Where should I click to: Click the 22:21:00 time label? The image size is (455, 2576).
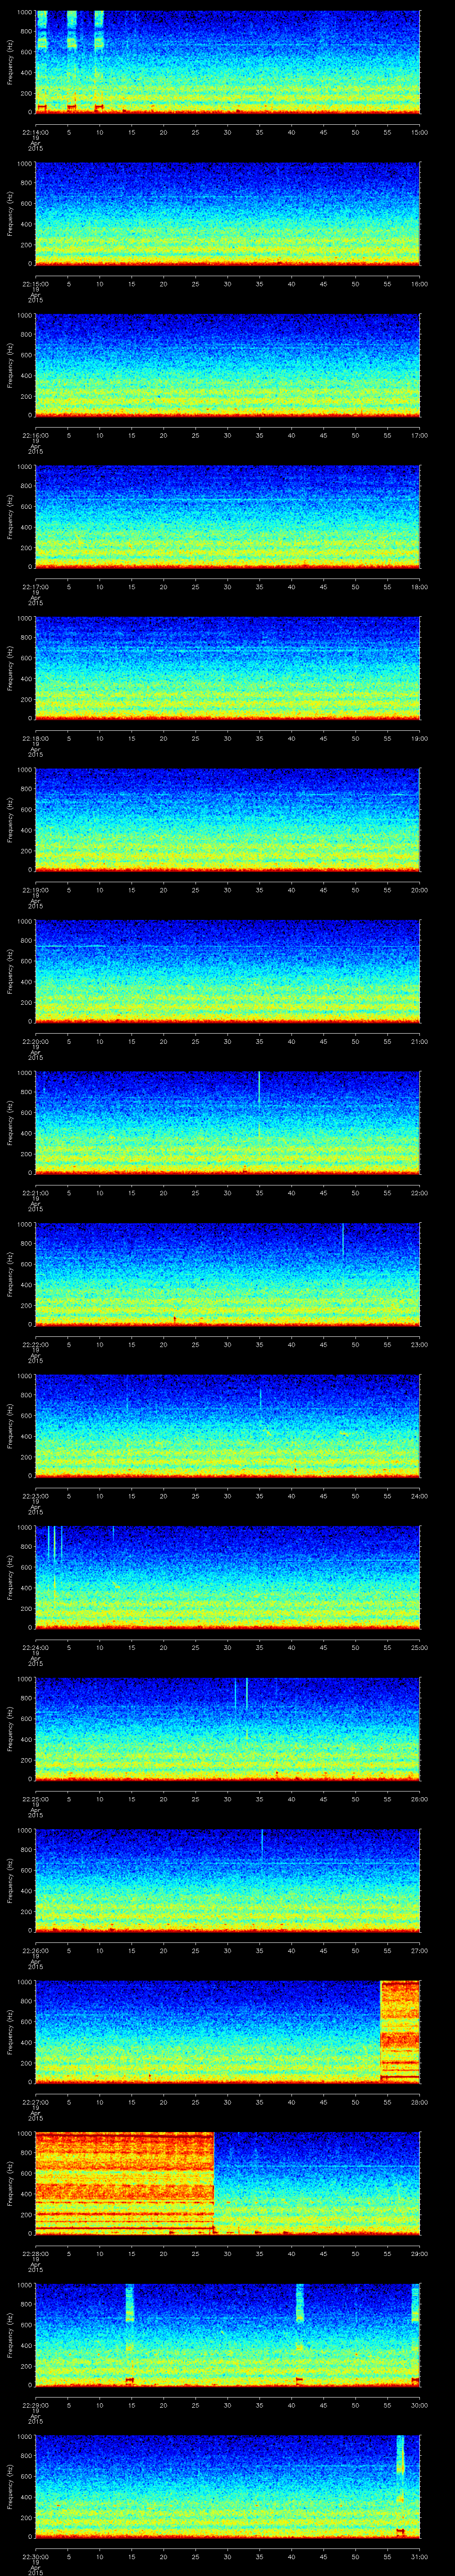(35, 1192)
